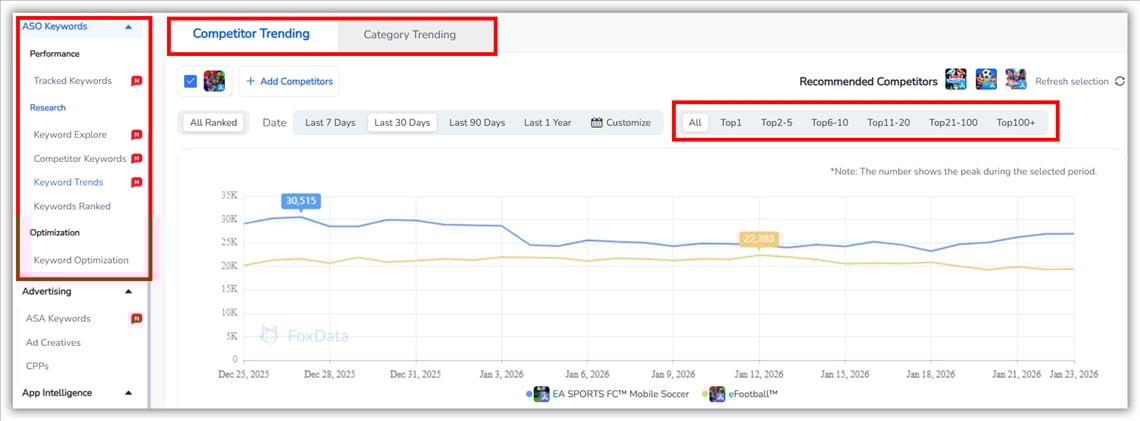The width and height of the screenshot is (1140, 421).
Task: Click the red badge next to ASA Keywords
Action: (136, 318)
